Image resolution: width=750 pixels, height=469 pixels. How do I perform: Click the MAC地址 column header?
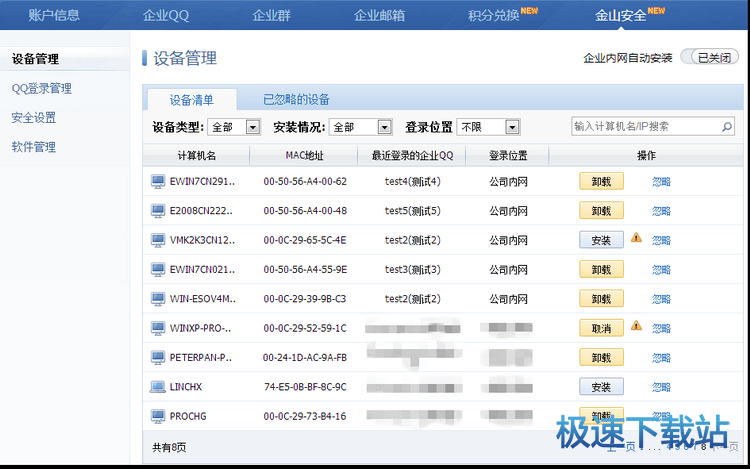304,156
